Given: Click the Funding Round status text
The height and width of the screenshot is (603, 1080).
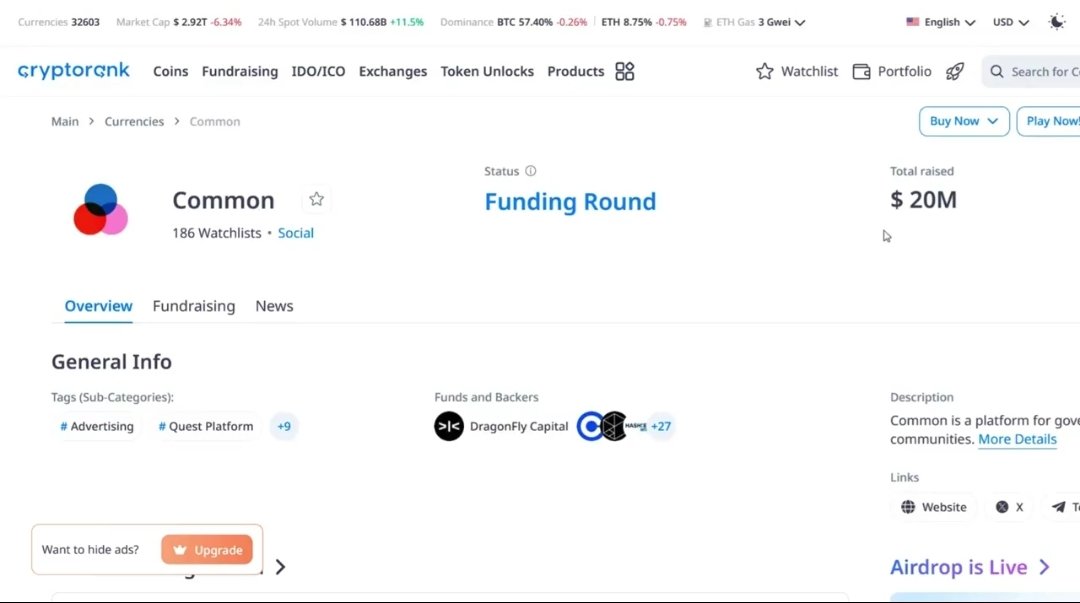Looking at the screenshot, I should coord(570,202).
